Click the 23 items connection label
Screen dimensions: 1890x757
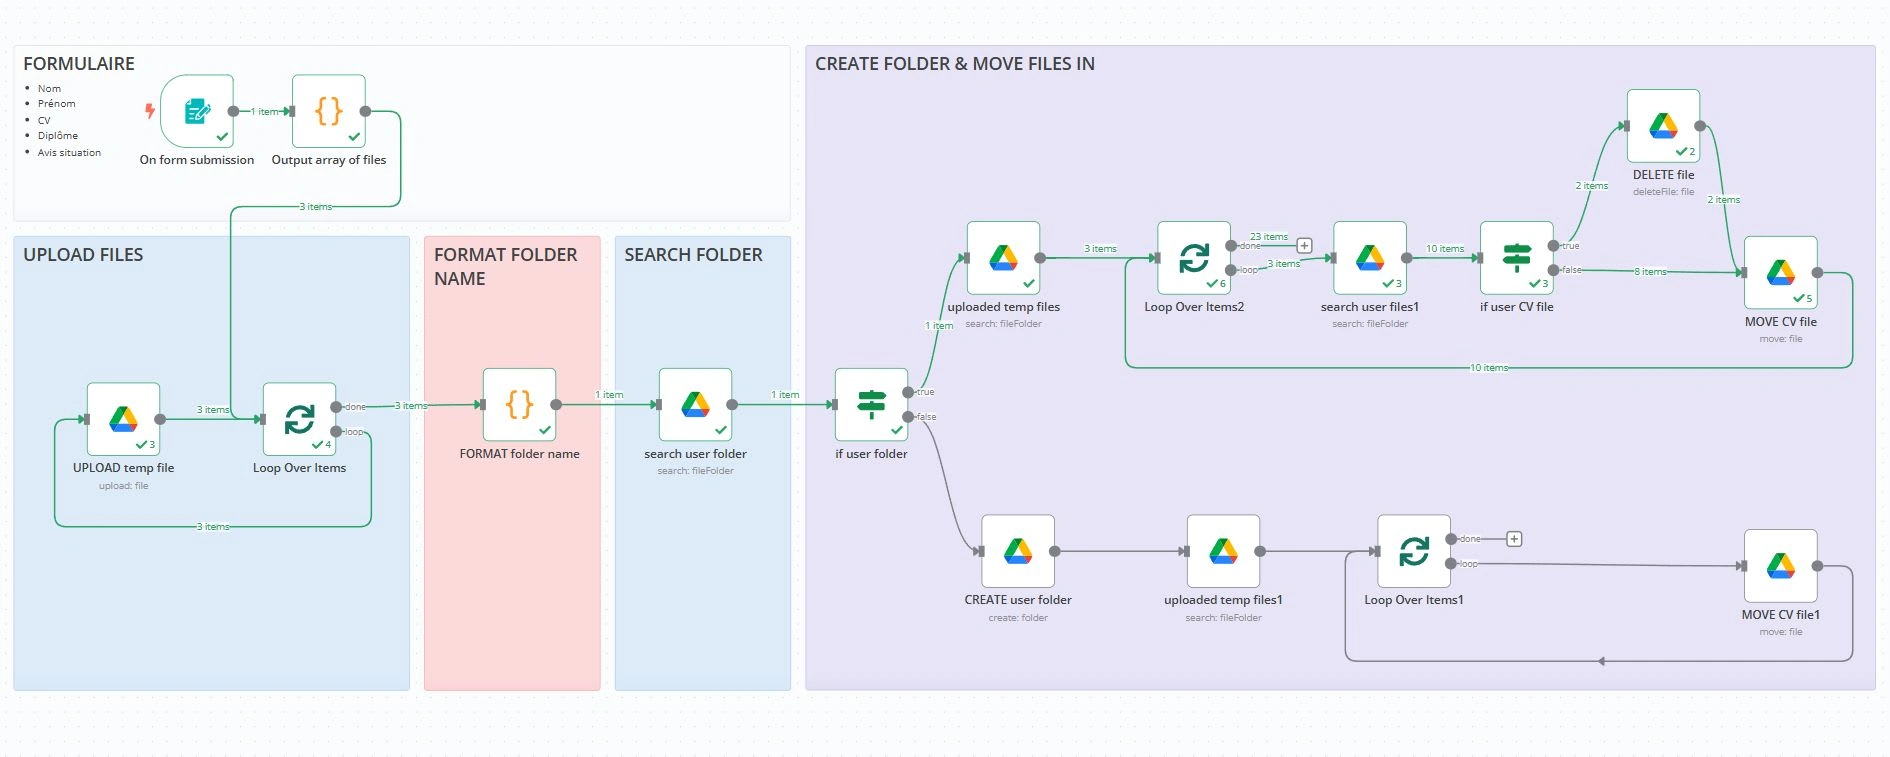coord(1269,237)
